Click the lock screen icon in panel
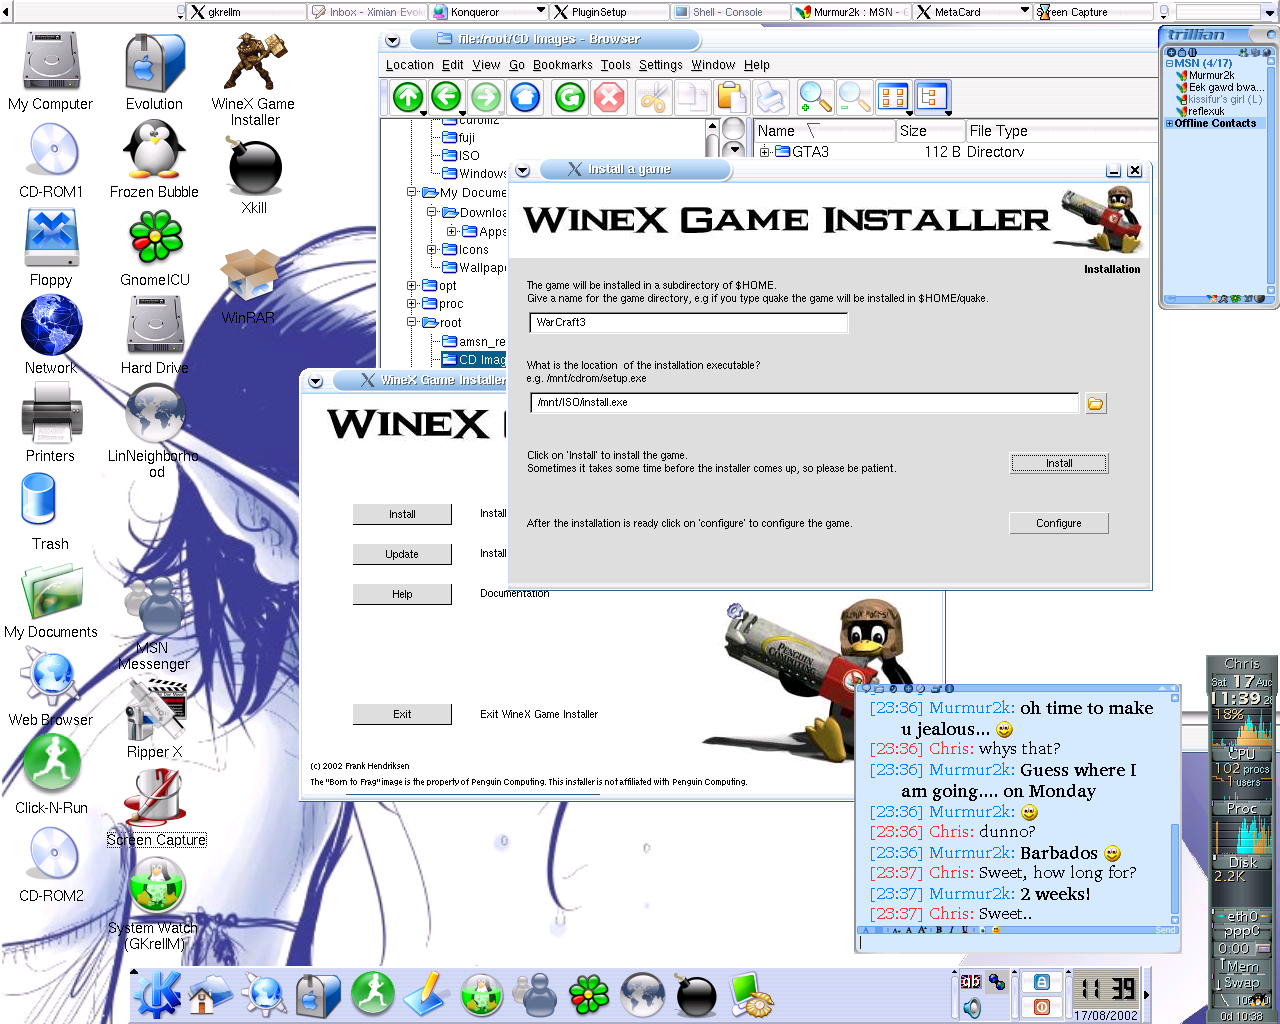Viewport: 1280px width, 1024px height. click(1042, 982)
